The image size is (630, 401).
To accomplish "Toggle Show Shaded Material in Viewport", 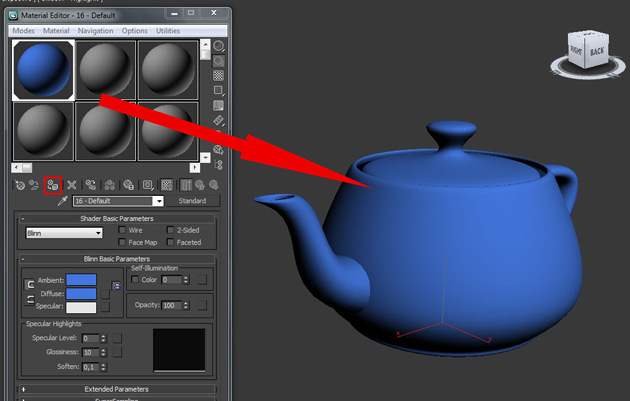I will coord(167,185).
